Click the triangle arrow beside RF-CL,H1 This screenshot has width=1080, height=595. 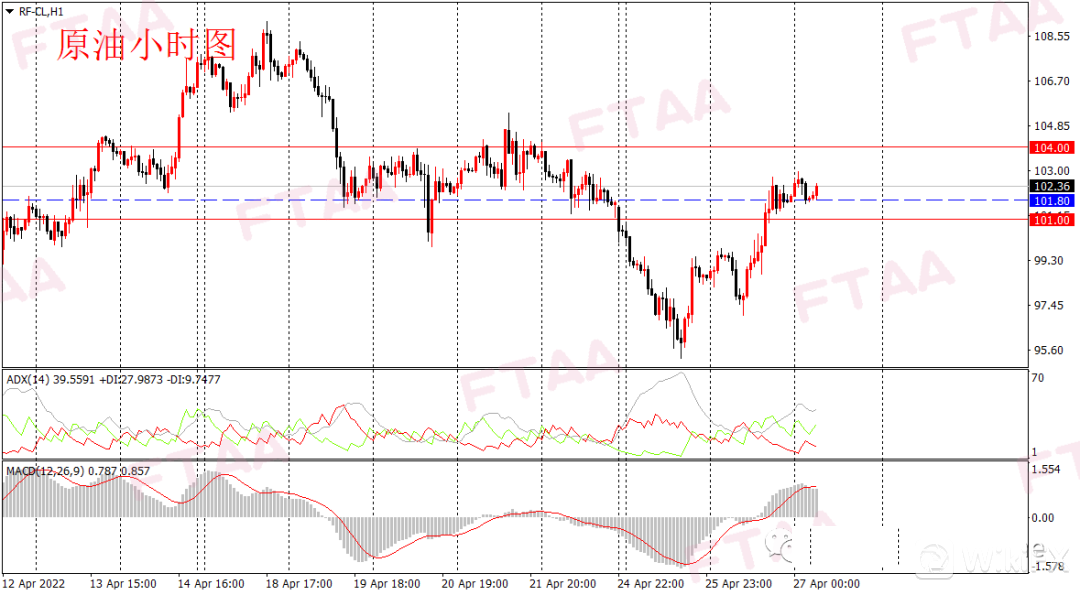coord(9,11)
